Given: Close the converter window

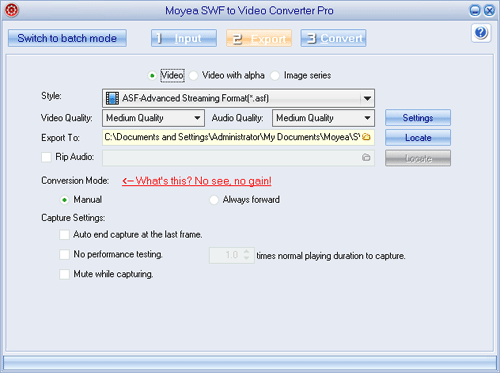Looking at the screenshot, I should (489, 11).
